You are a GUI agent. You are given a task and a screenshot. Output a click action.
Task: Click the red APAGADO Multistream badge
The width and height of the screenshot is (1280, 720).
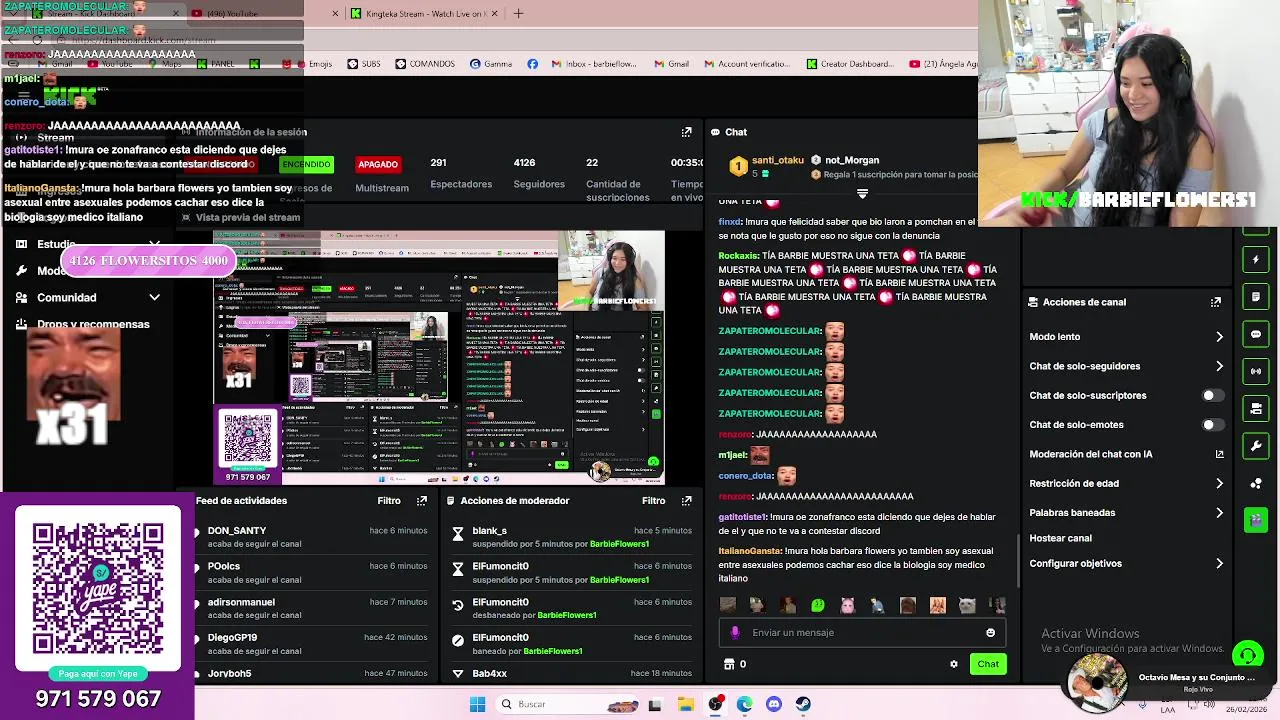(378, 164)
